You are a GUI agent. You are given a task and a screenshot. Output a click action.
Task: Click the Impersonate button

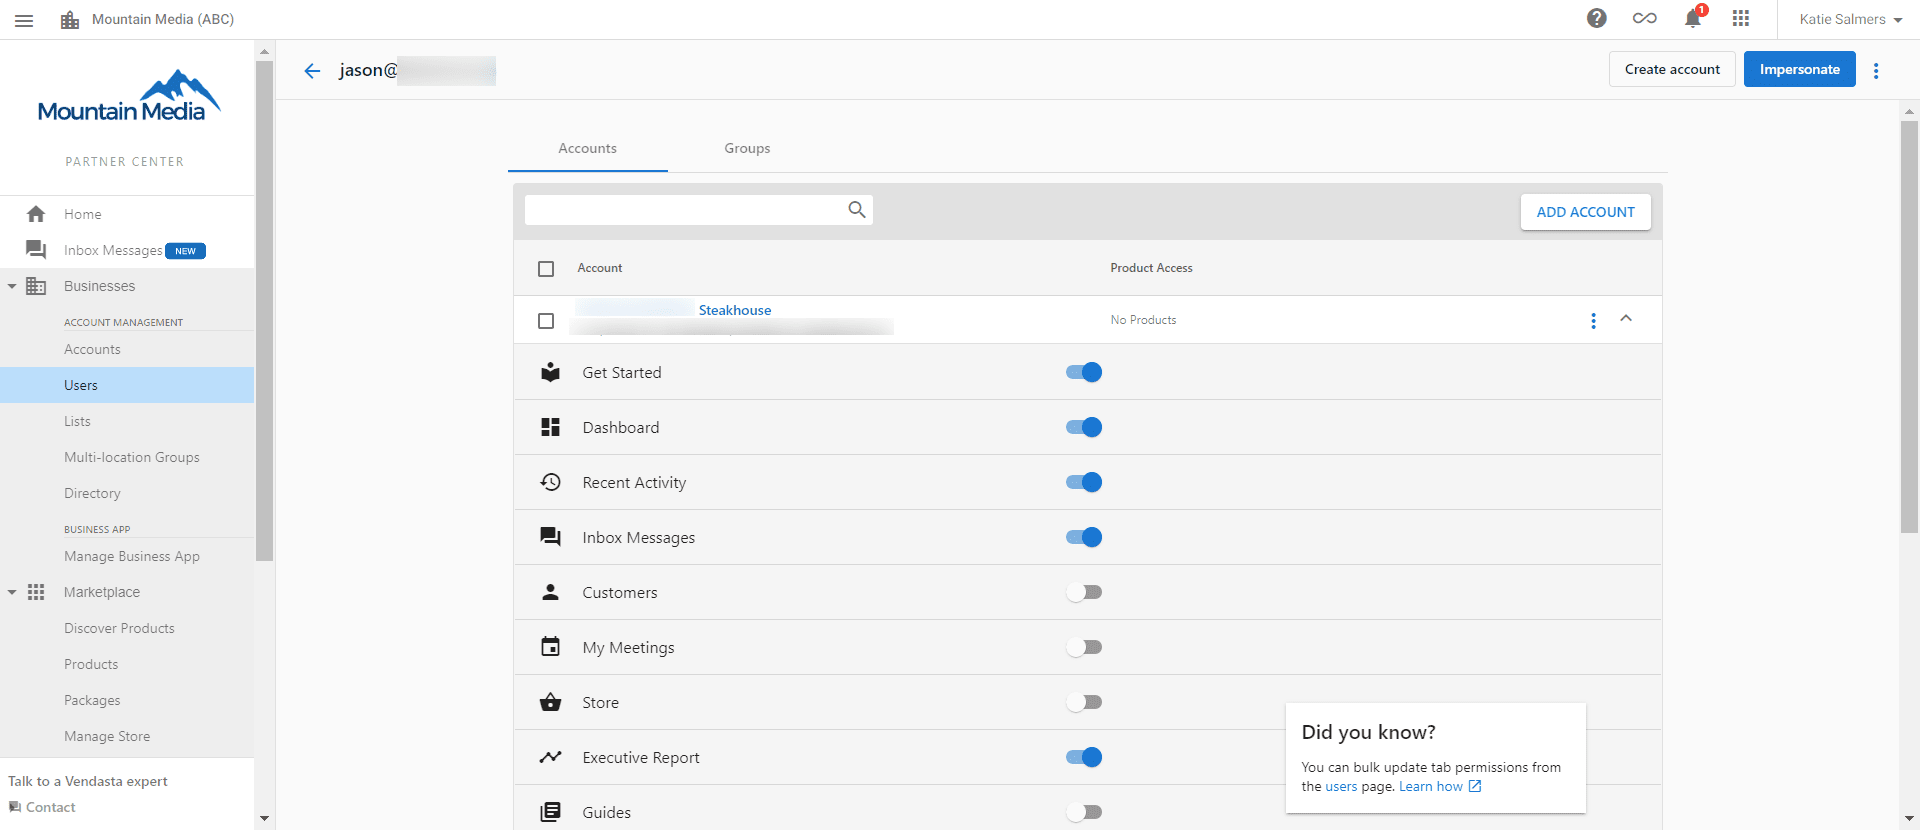1799,69
